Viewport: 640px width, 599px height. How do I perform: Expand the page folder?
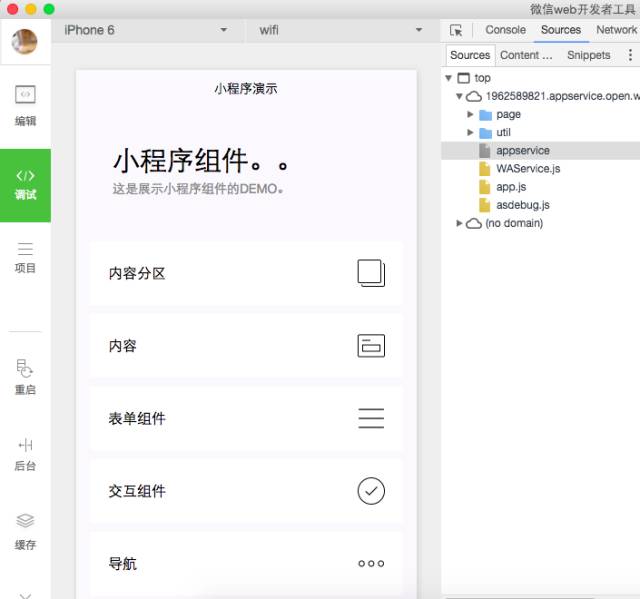pos(470,114)
